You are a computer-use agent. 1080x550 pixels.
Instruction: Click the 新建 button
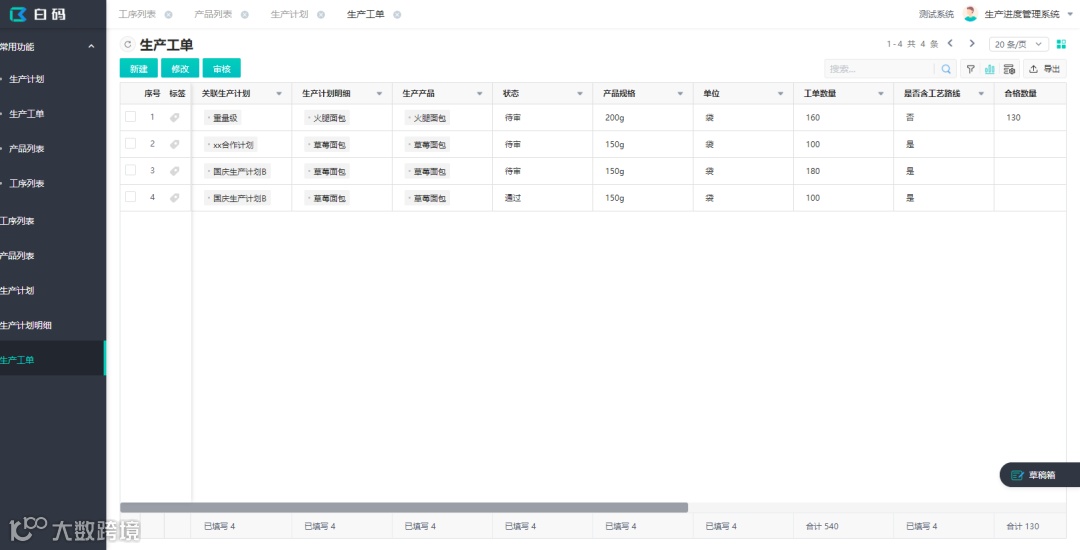138,68
